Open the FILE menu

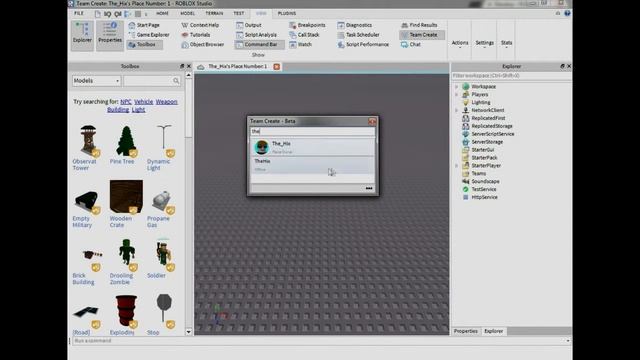click(x=79, y=13)
